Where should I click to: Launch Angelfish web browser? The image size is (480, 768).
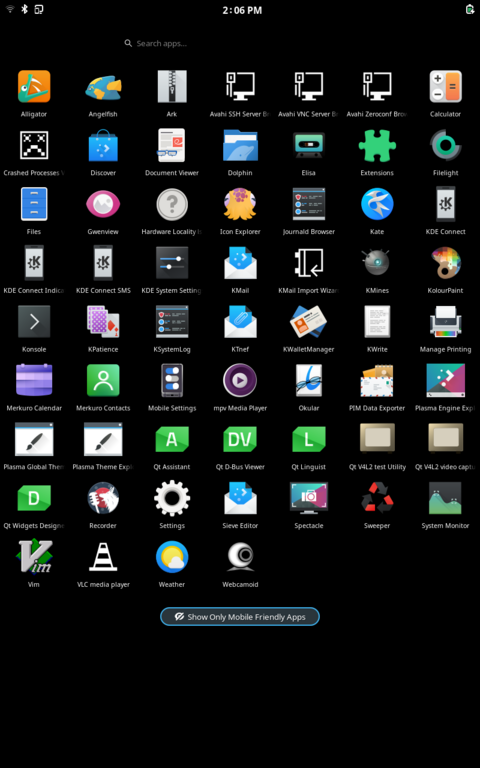click(x=103, y=87)
